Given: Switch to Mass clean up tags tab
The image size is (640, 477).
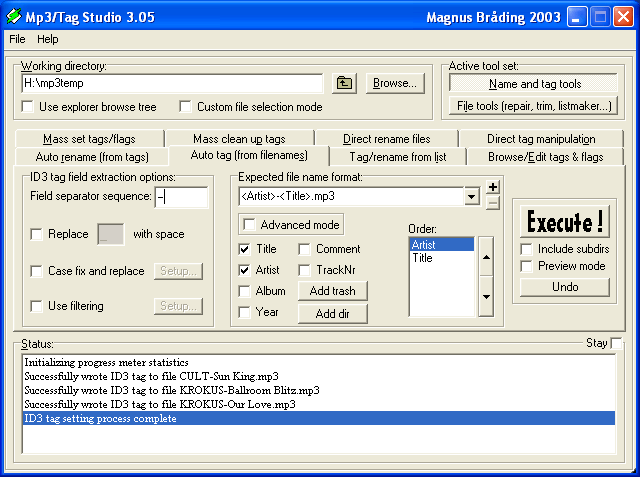Looking at the screenshot, I should click(240, 139).
